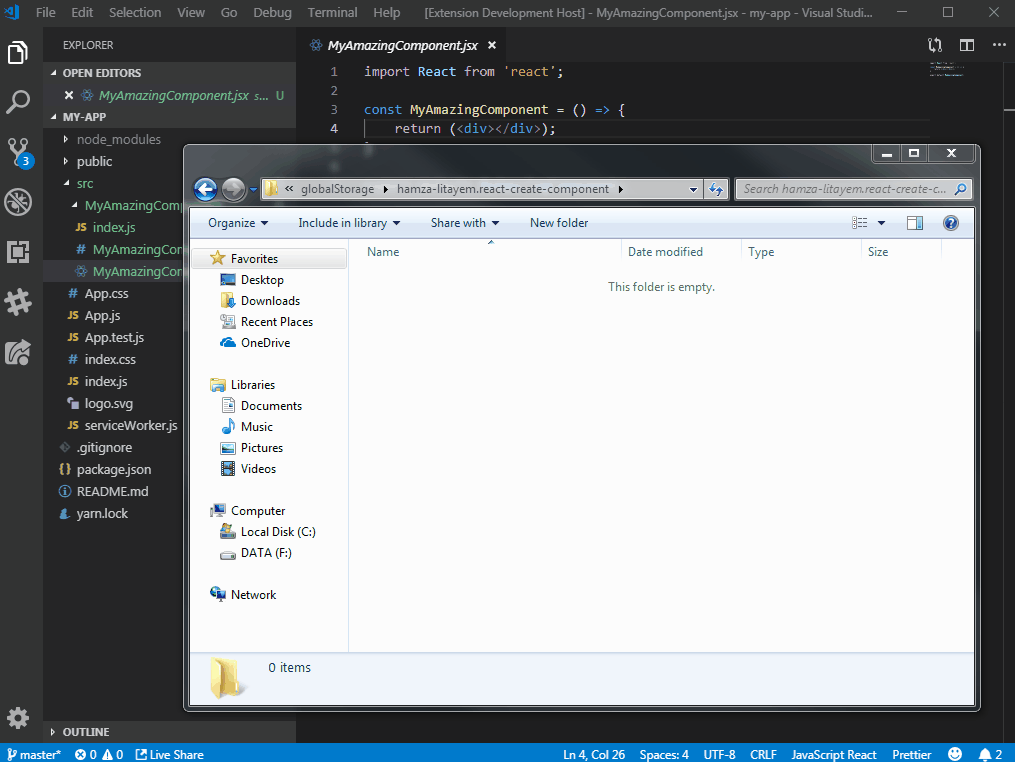Screen dimensions: 1015x762
Task: Expand the public folder
Action: [65, 161]
